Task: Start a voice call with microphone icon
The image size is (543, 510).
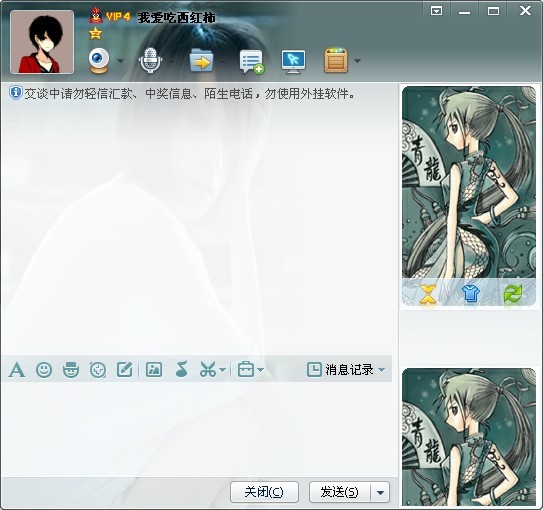Action: coord(150,61)
